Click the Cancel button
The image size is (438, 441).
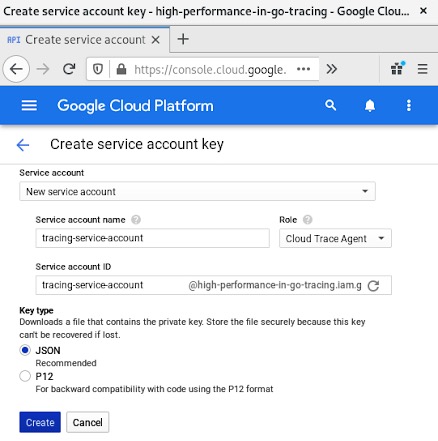[x=88, y=422]
